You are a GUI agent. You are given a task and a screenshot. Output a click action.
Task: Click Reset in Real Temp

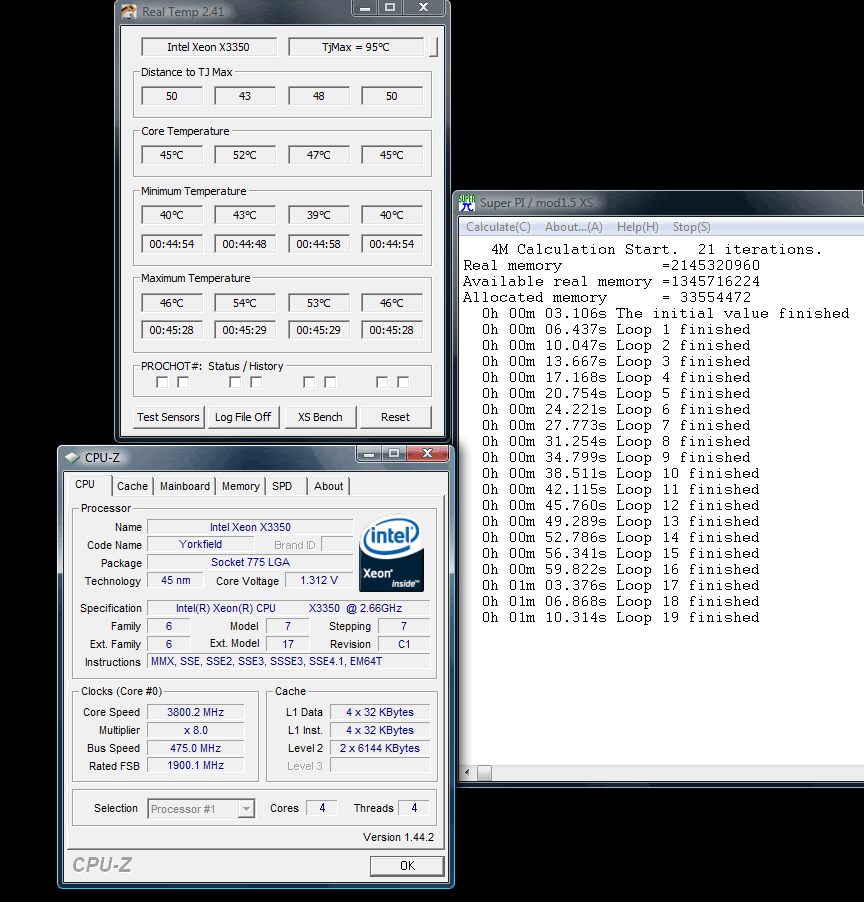(x=395, y=417)
